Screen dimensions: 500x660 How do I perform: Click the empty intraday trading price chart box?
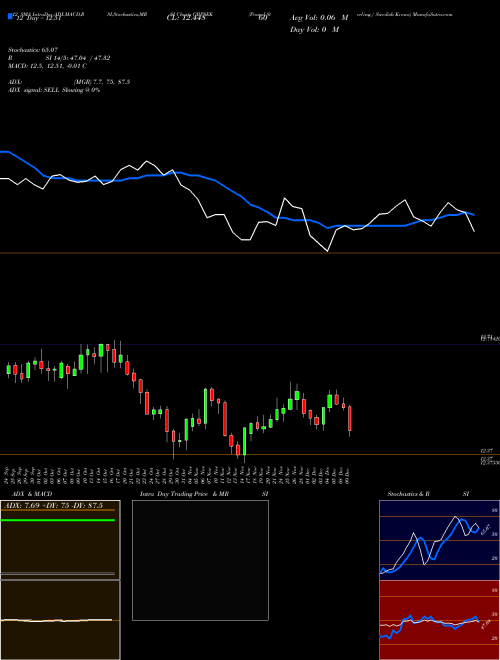(x=200, y=560)
